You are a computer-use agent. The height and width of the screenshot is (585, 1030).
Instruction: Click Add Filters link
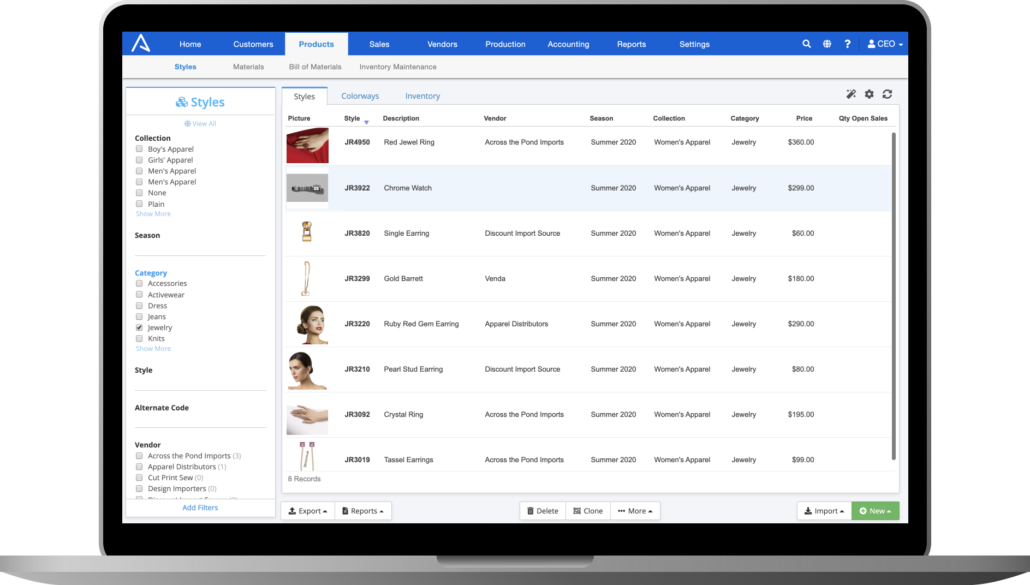[x=200, y=508]
